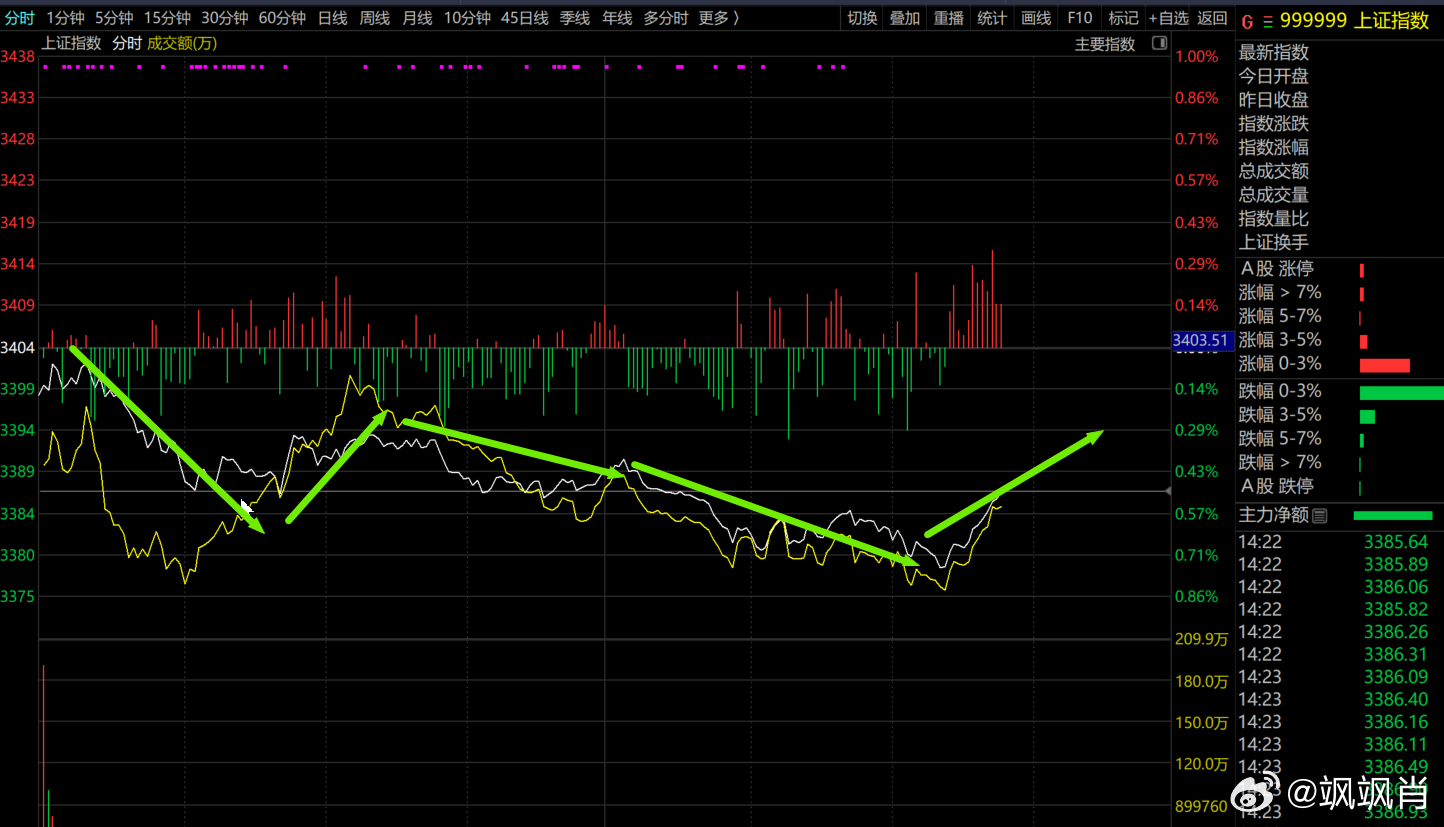Select the 10分钟 period tab
1444x827 pixels.
pos(467,18)
